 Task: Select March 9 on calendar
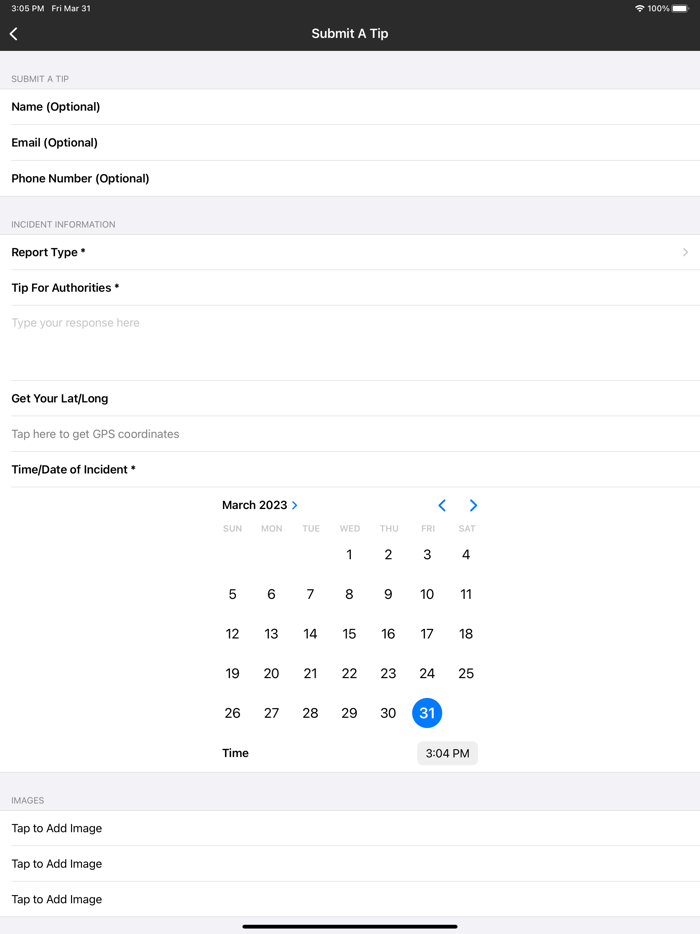pyautogui.click(x=388, y=594)
